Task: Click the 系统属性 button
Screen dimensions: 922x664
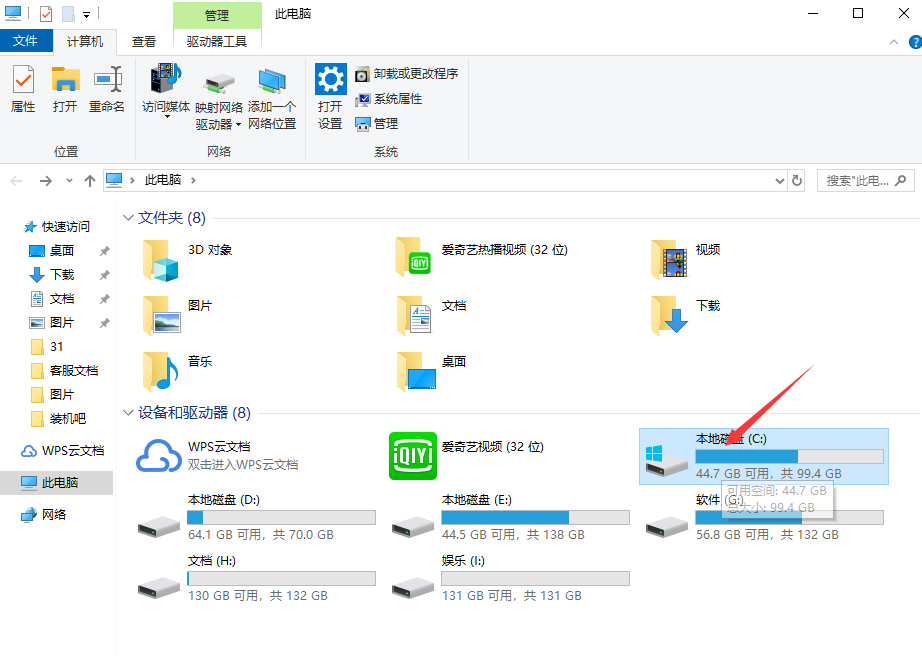Action: [389, 99]
